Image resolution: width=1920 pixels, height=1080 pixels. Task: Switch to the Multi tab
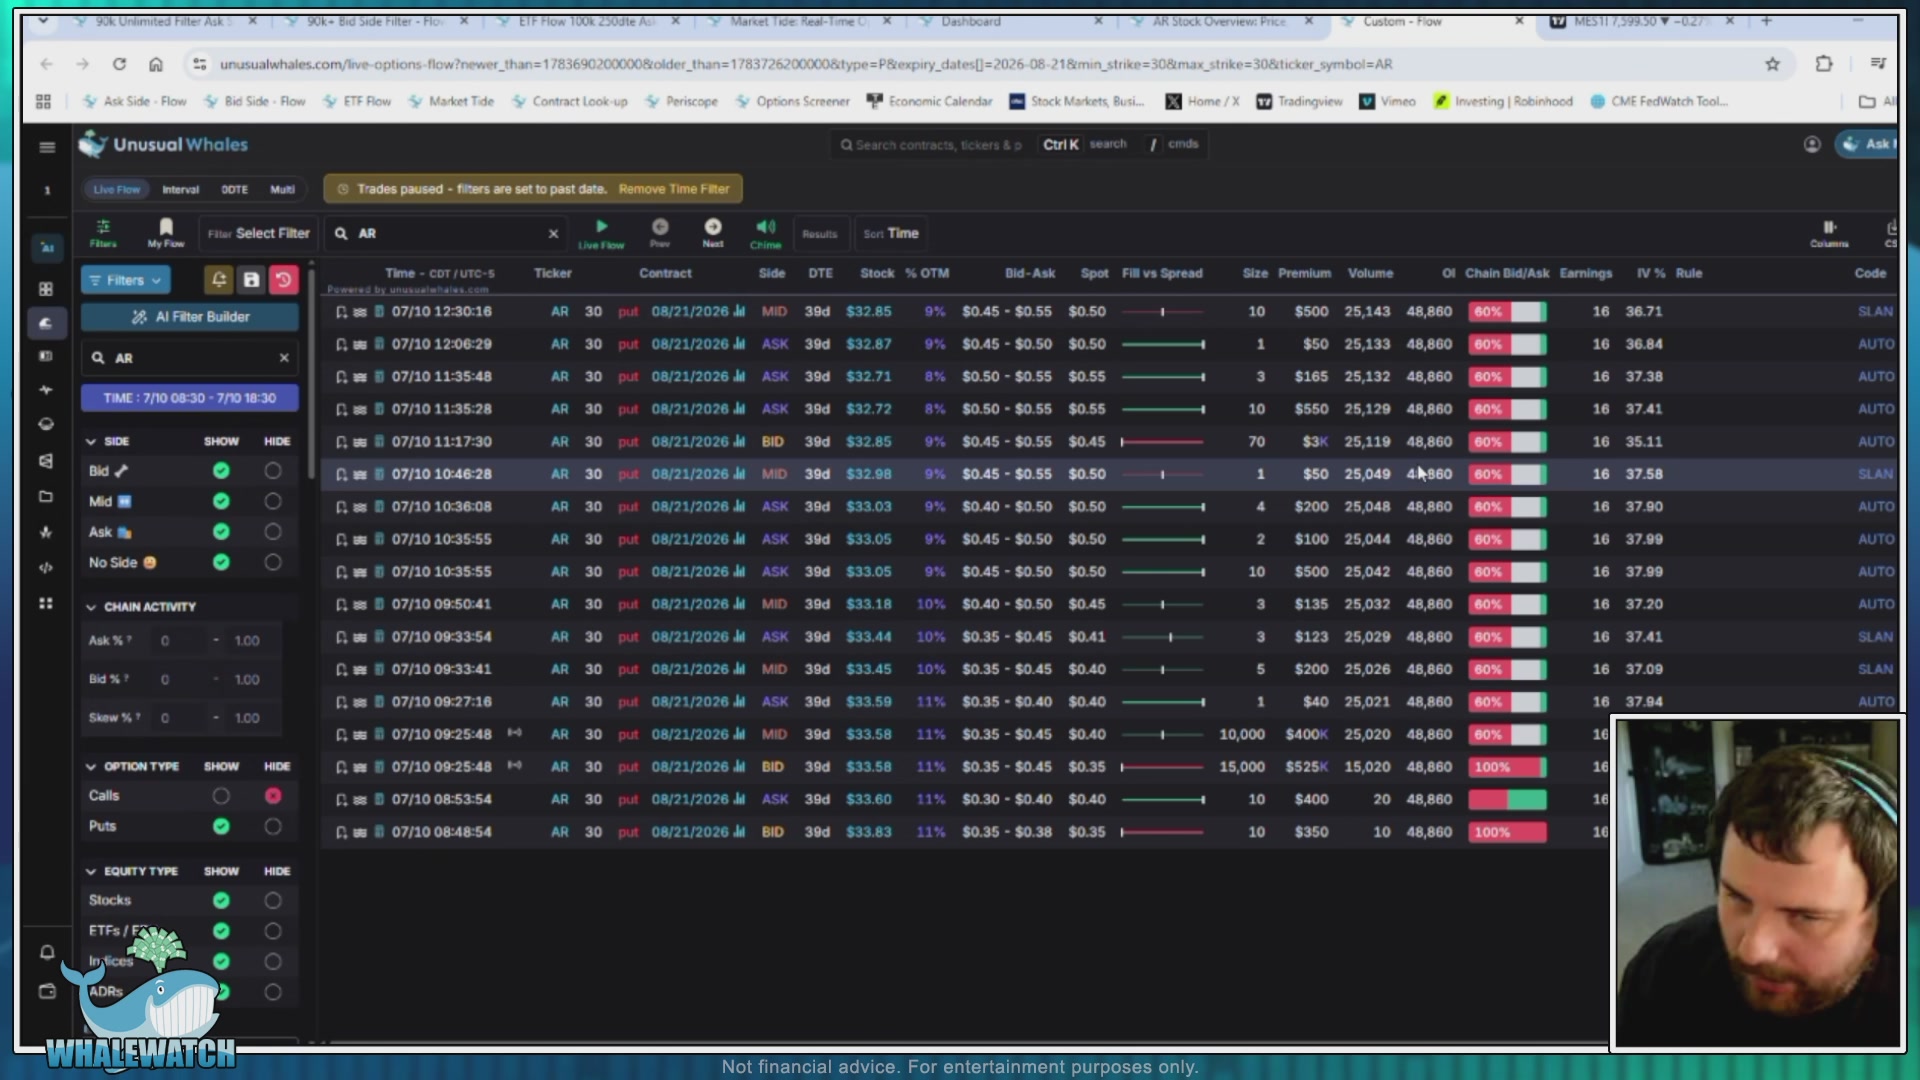click(x=282, y=189)
